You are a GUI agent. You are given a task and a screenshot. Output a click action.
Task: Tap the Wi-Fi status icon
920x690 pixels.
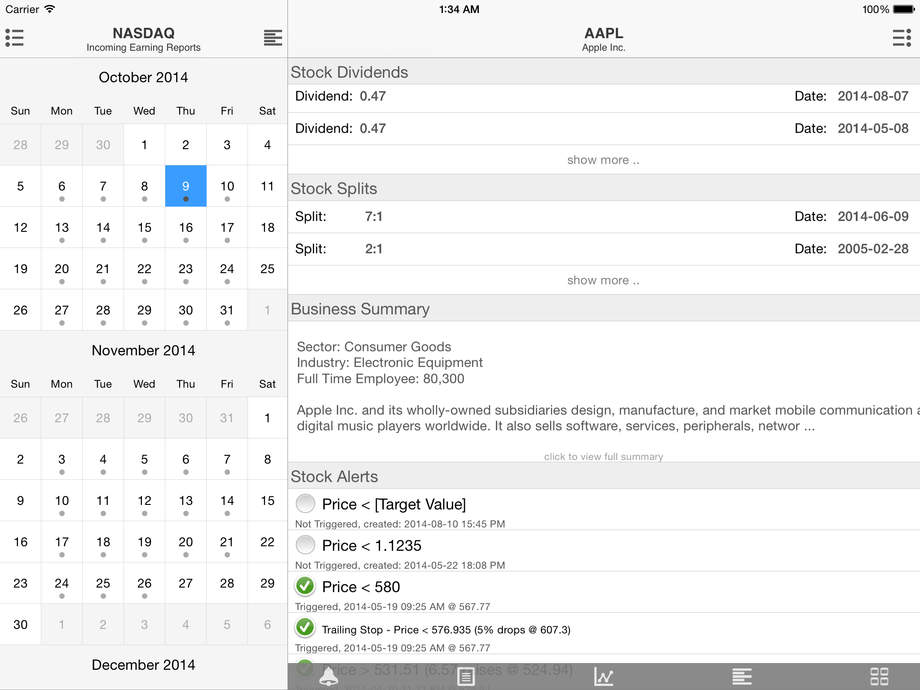[x=50, y=9]
